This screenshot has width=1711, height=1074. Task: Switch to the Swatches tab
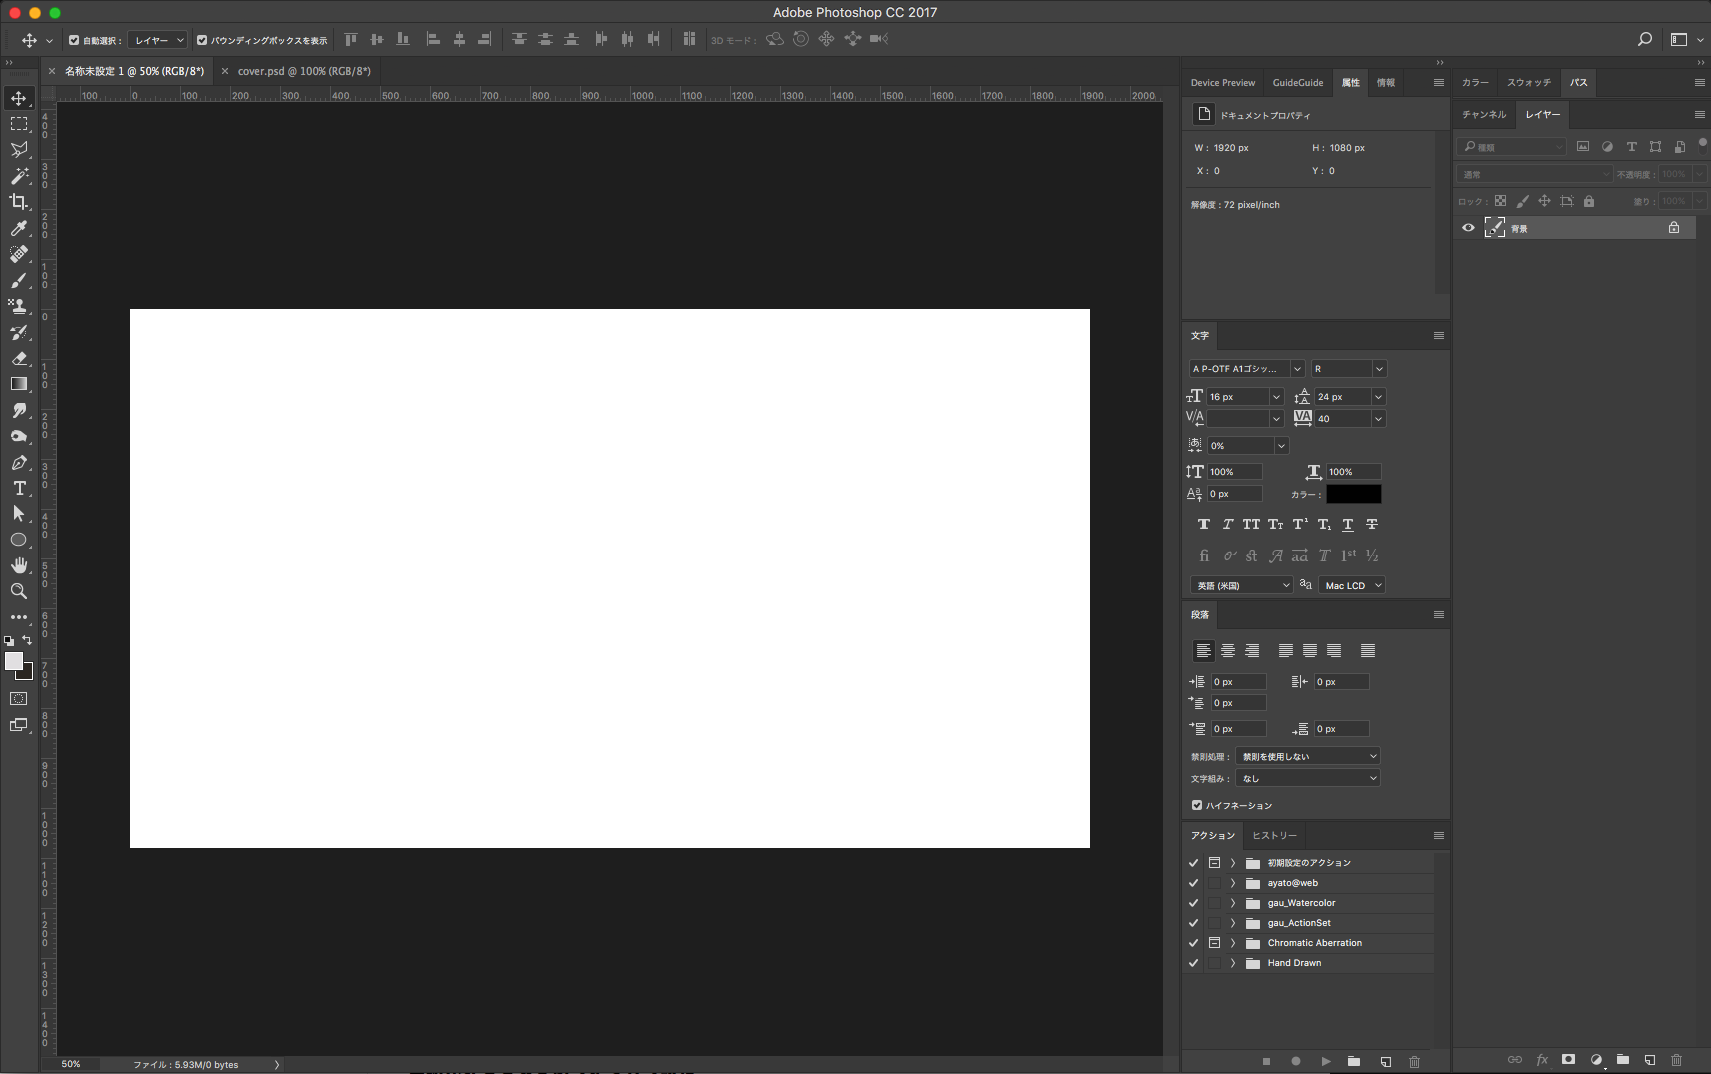(1528, 83)
